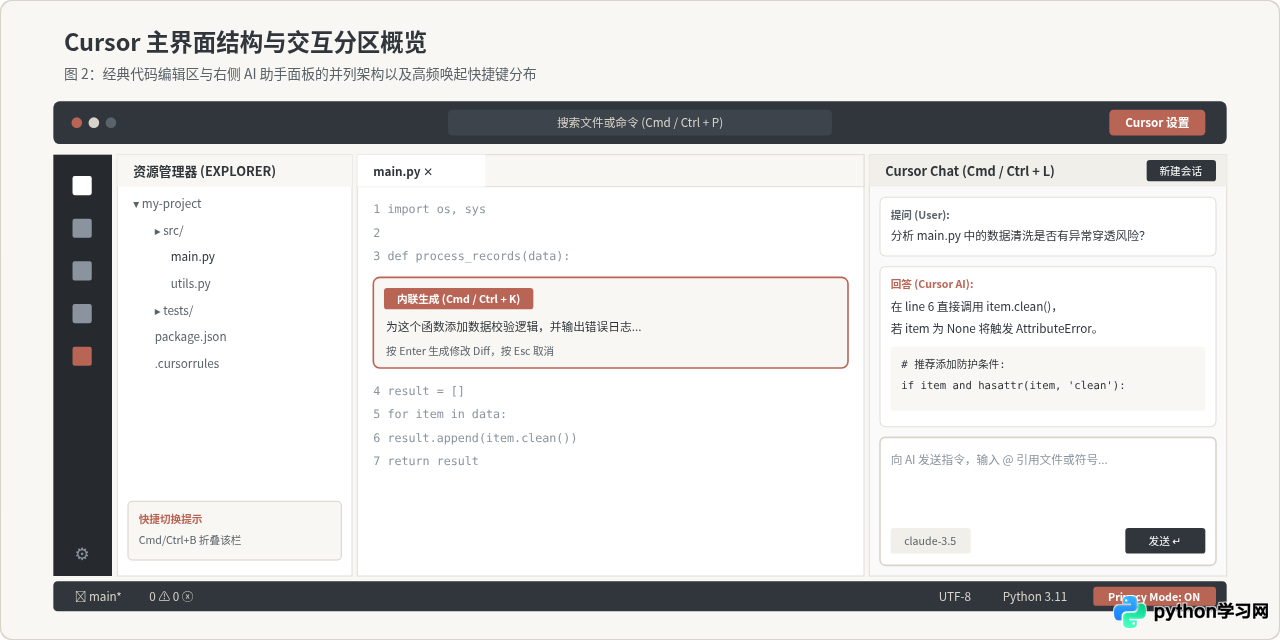Open the errors and warnings count in the status bar
Viewport: 1280px width, 640px height.
point(171,596)
